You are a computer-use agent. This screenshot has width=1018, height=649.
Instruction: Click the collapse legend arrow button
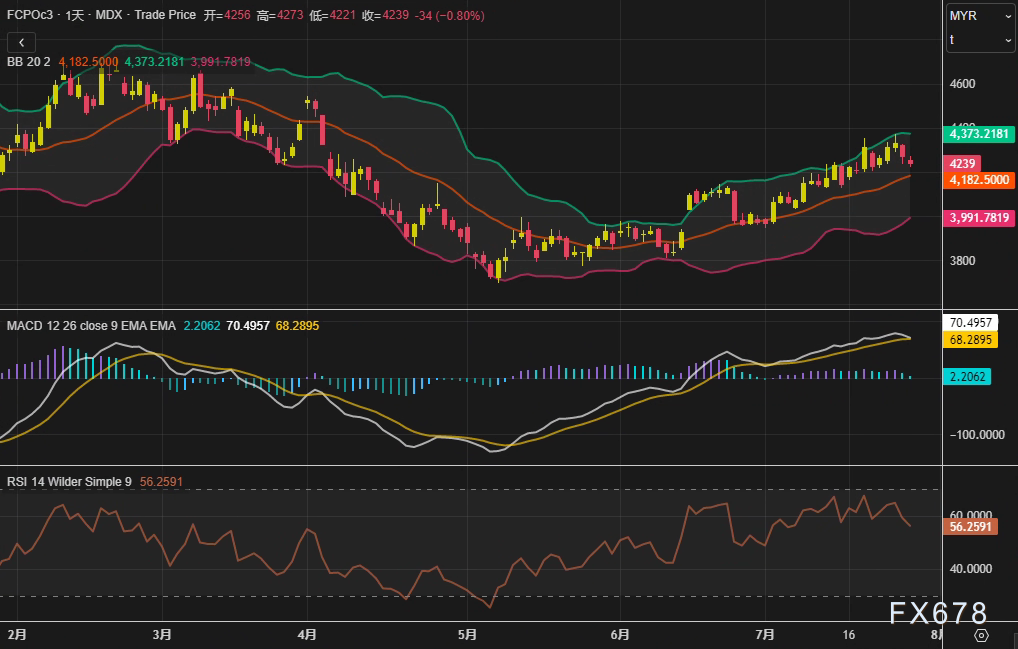(21, 42)
